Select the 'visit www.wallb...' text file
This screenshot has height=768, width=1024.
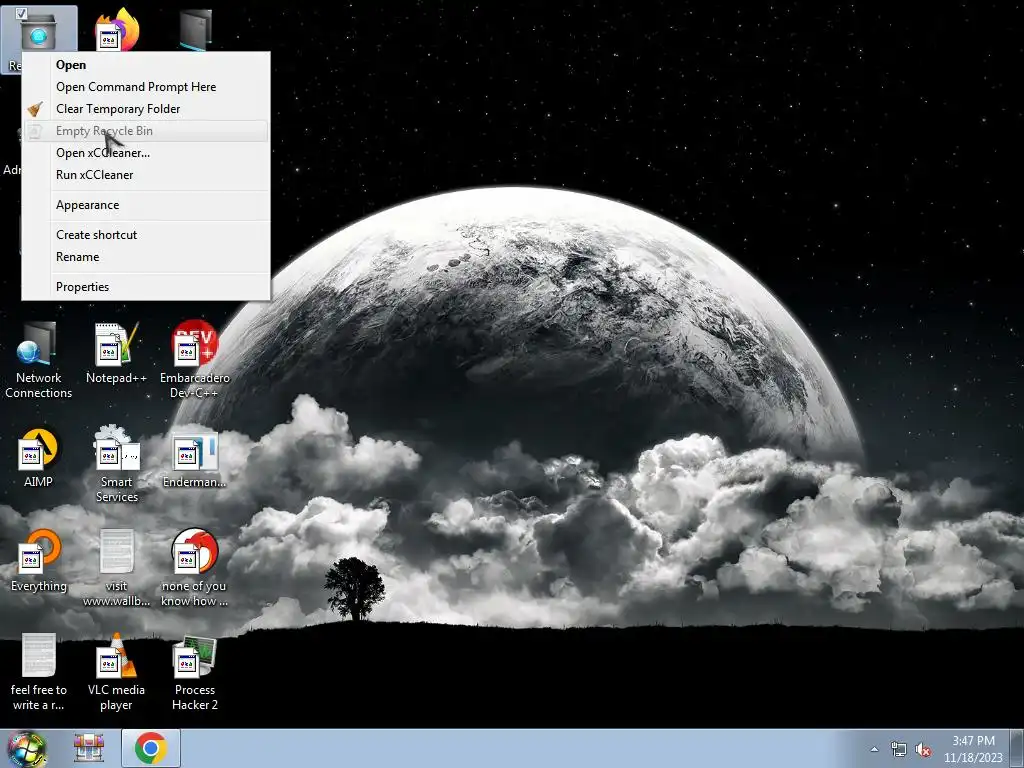click(117, 568)
